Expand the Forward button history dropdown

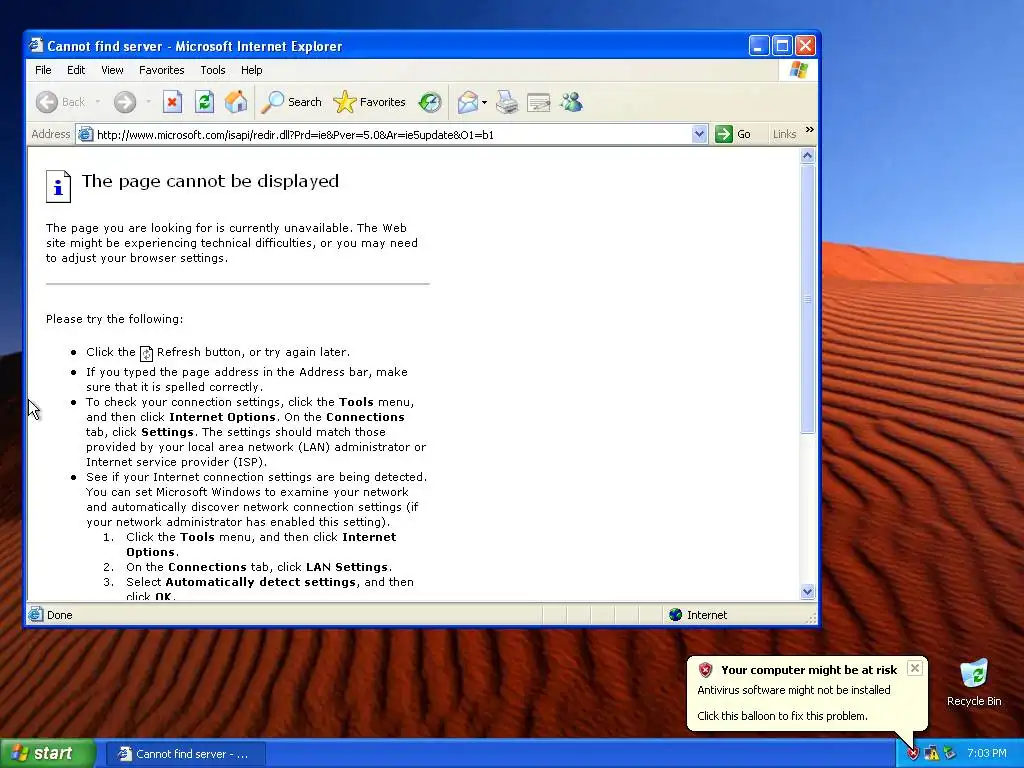click(148, 102)
